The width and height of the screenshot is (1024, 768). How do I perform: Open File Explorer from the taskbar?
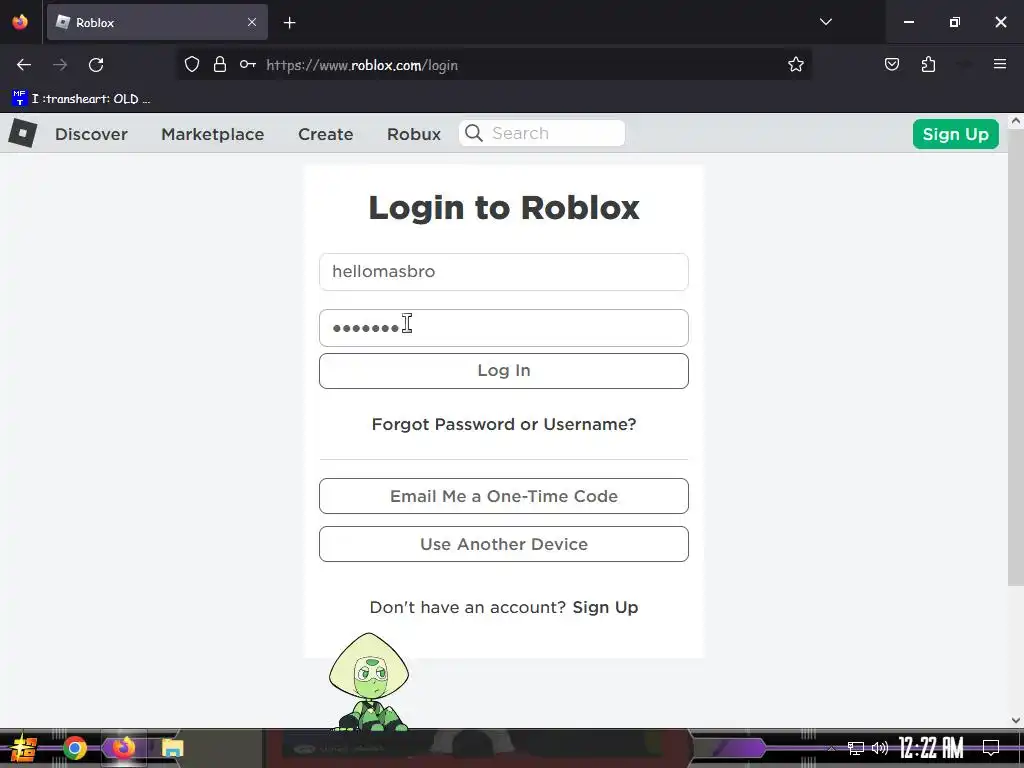[x=172, y=748]
